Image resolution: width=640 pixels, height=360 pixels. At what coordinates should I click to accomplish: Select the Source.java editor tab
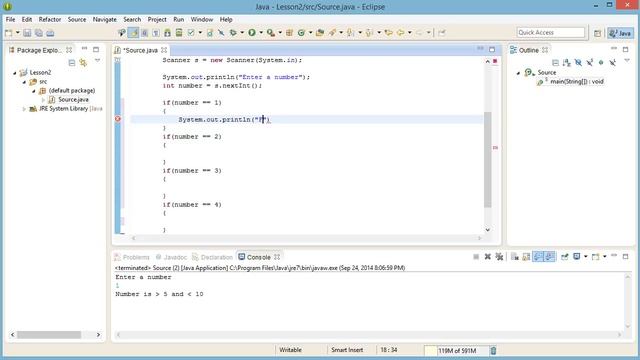(x=140, y=50)
